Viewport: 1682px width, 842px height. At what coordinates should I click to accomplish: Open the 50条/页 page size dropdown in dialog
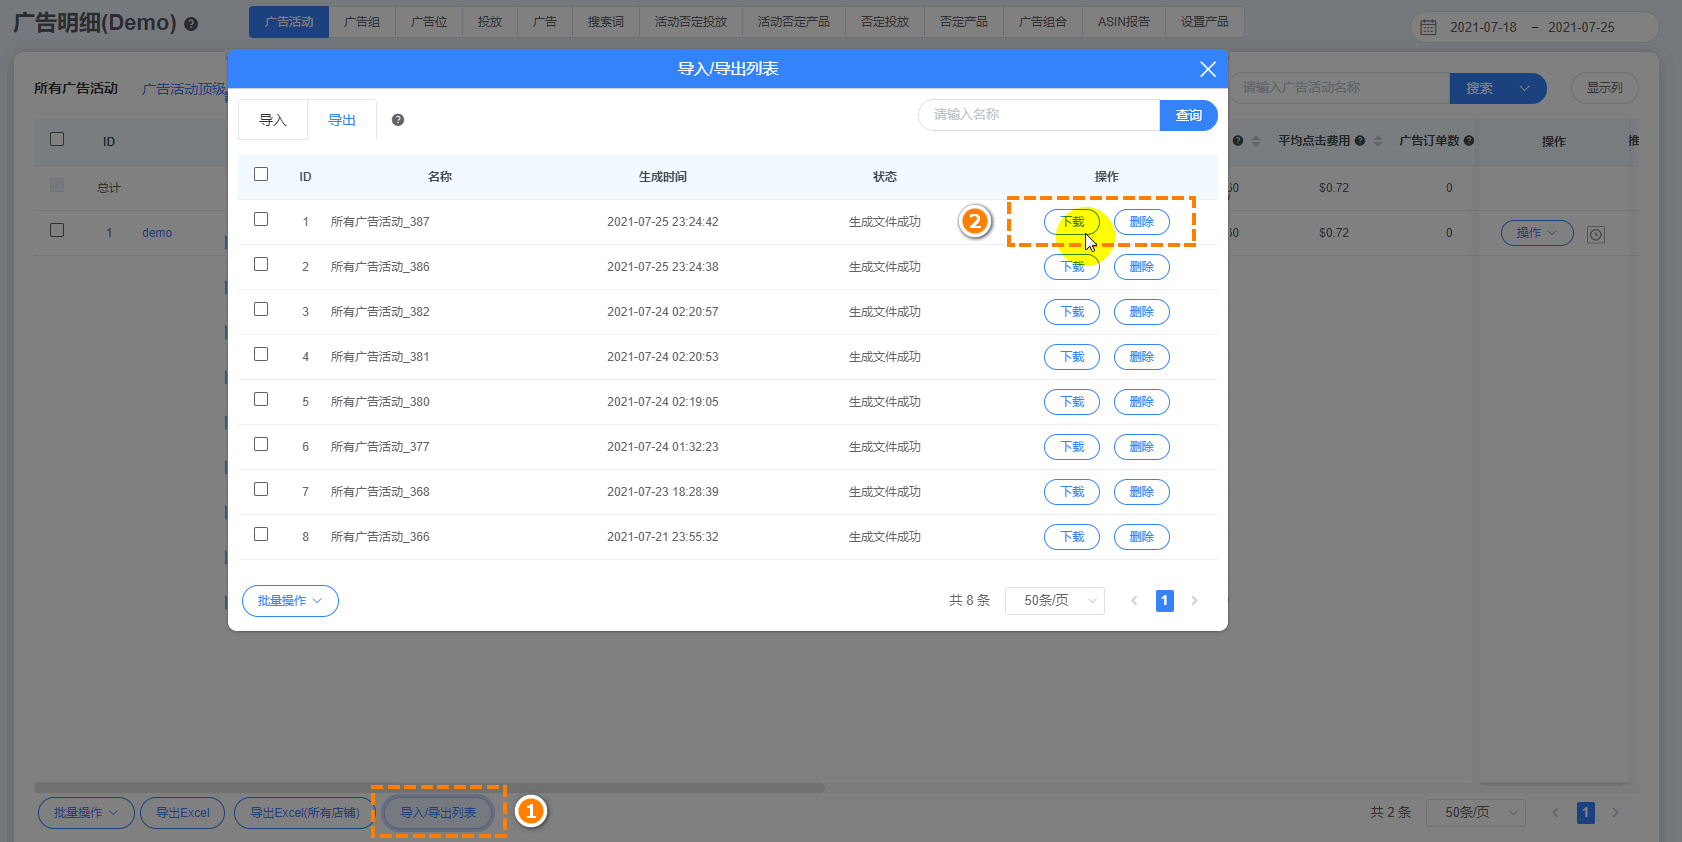[x=1055, y=601]
